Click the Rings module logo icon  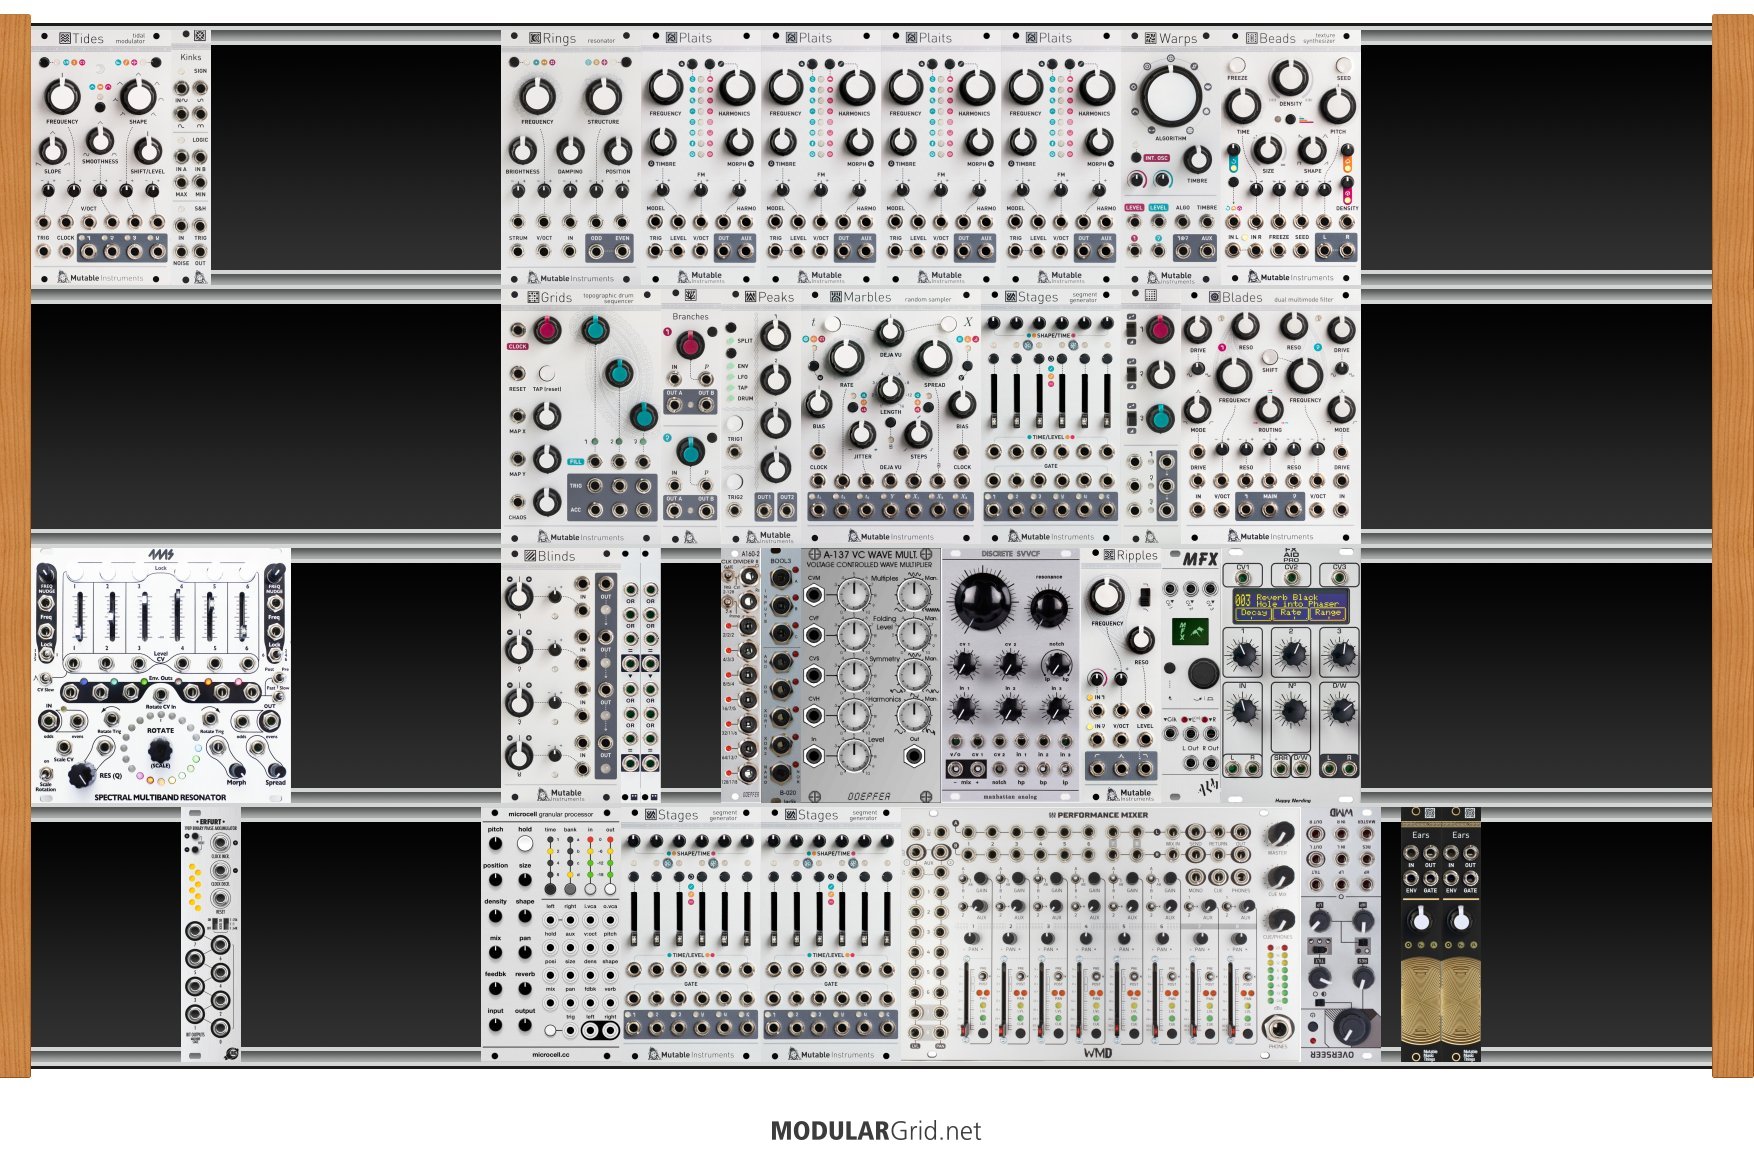pyautogui.click(x=535, y=38)
